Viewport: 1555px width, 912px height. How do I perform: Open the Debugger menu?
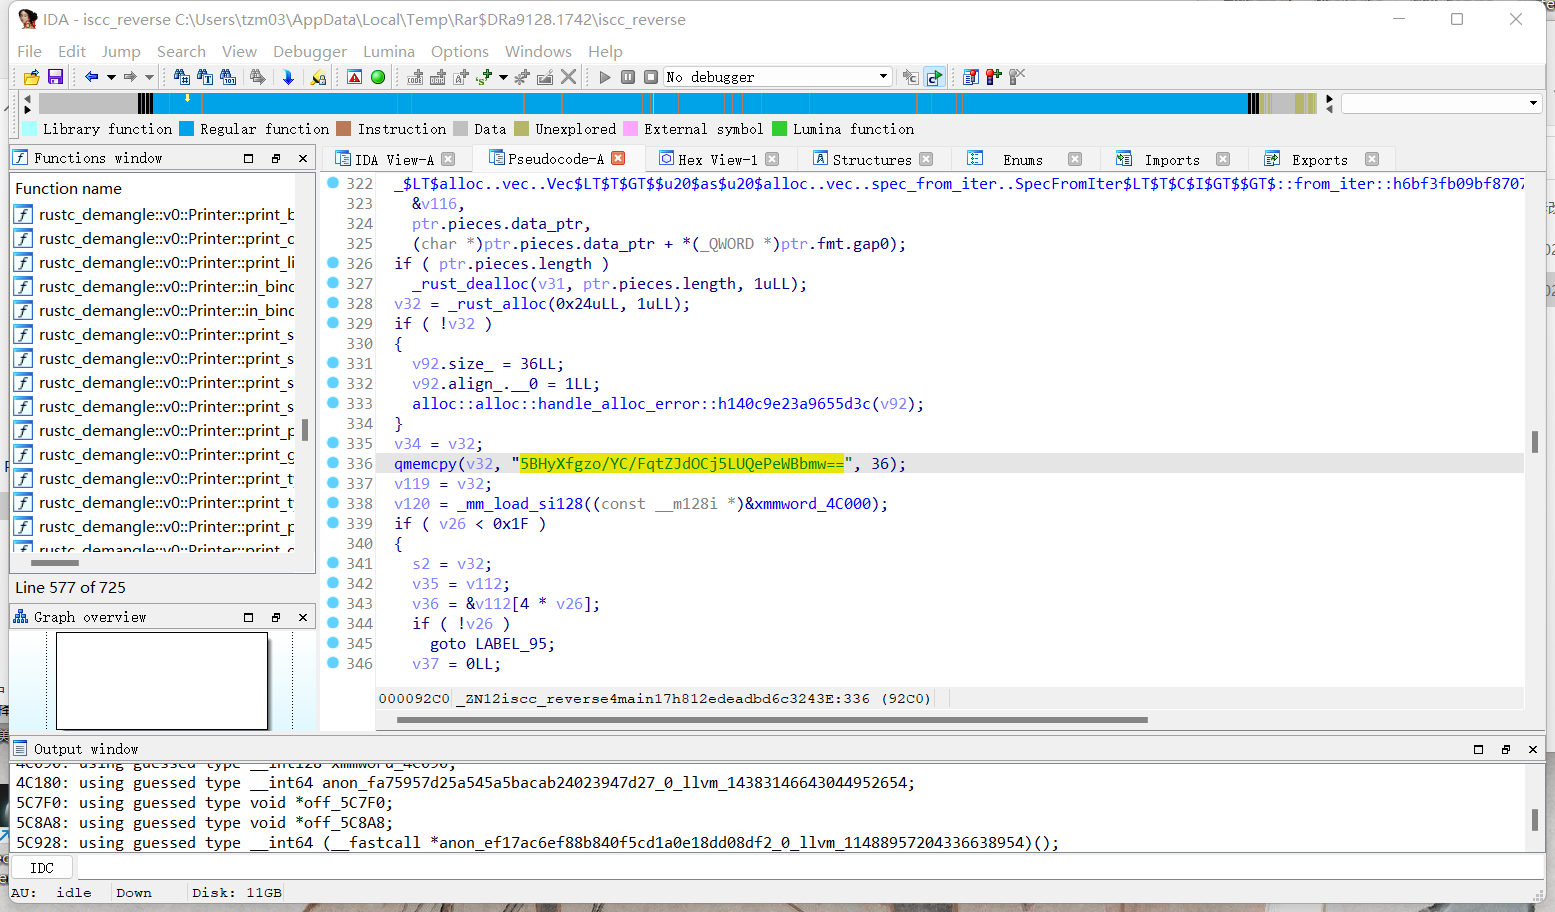pyautogui.click(x=310, y=51)
